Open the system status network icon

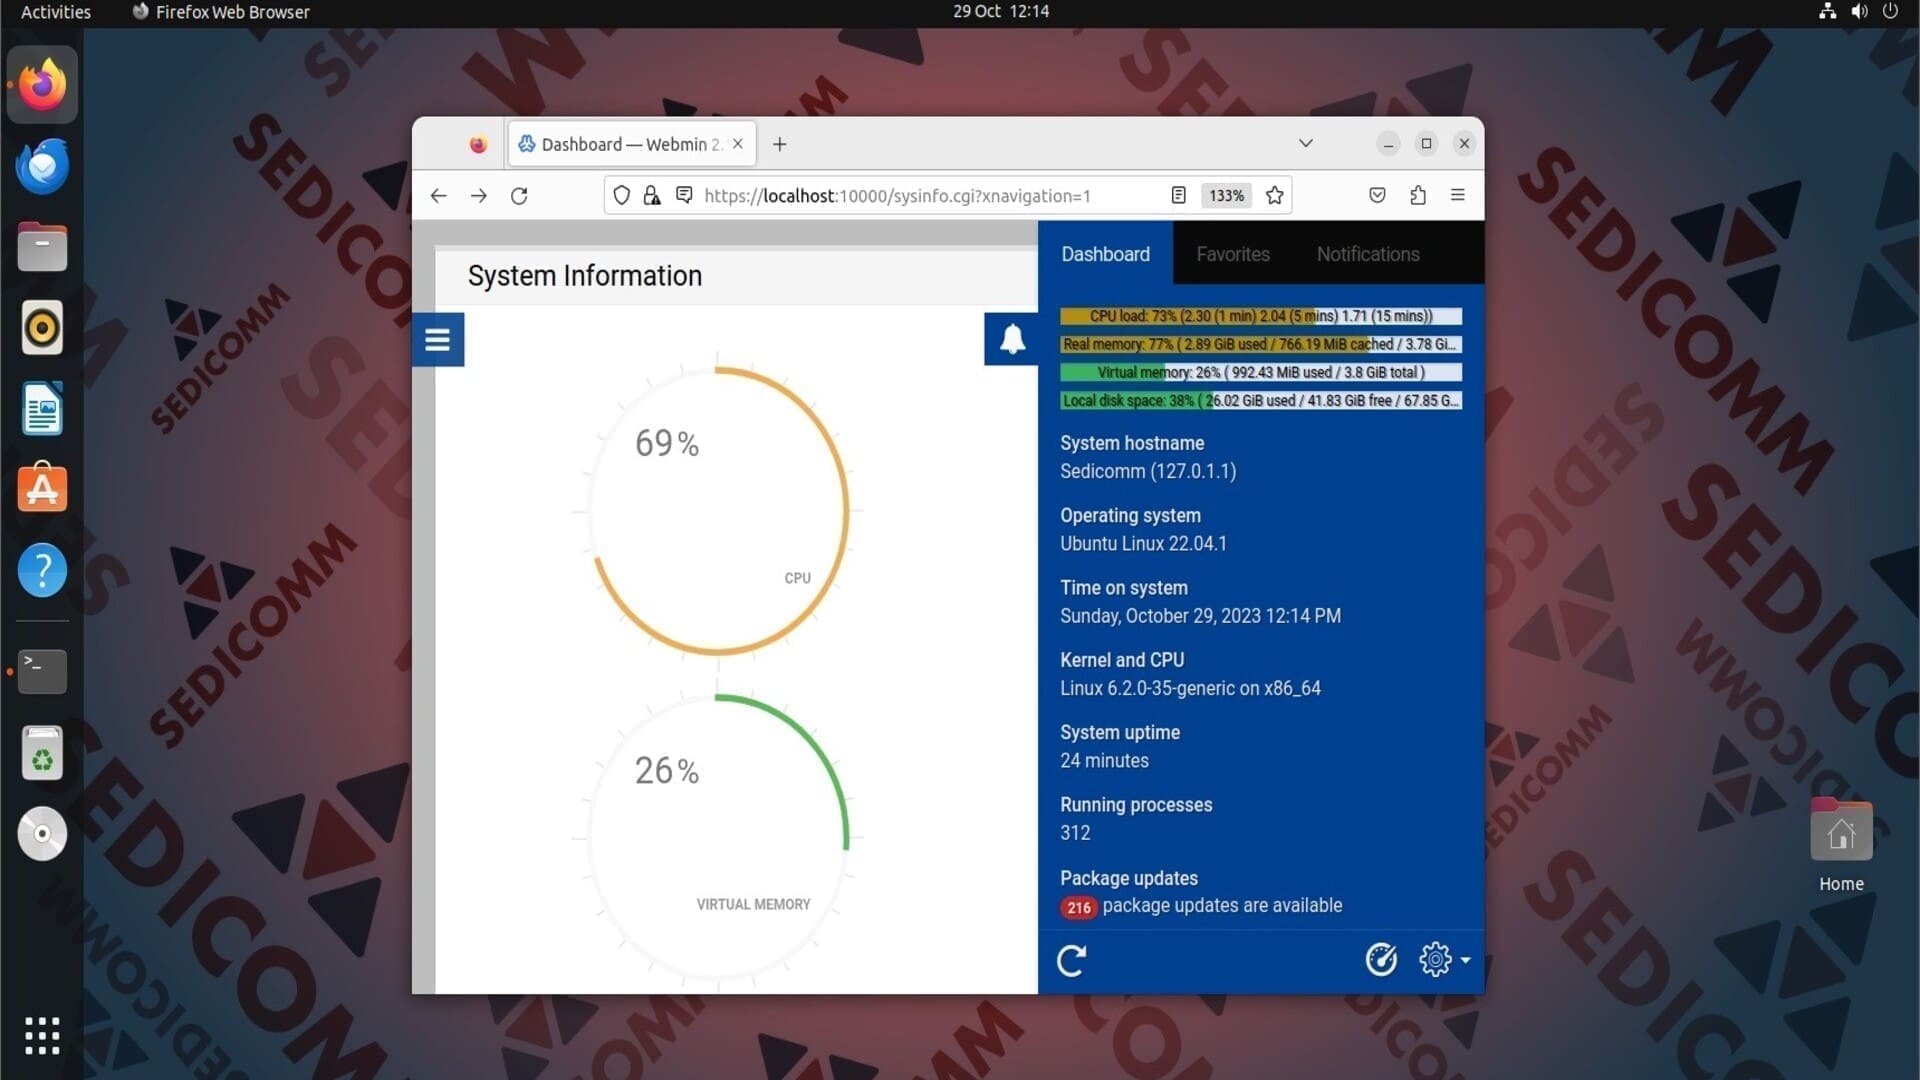1827,11
